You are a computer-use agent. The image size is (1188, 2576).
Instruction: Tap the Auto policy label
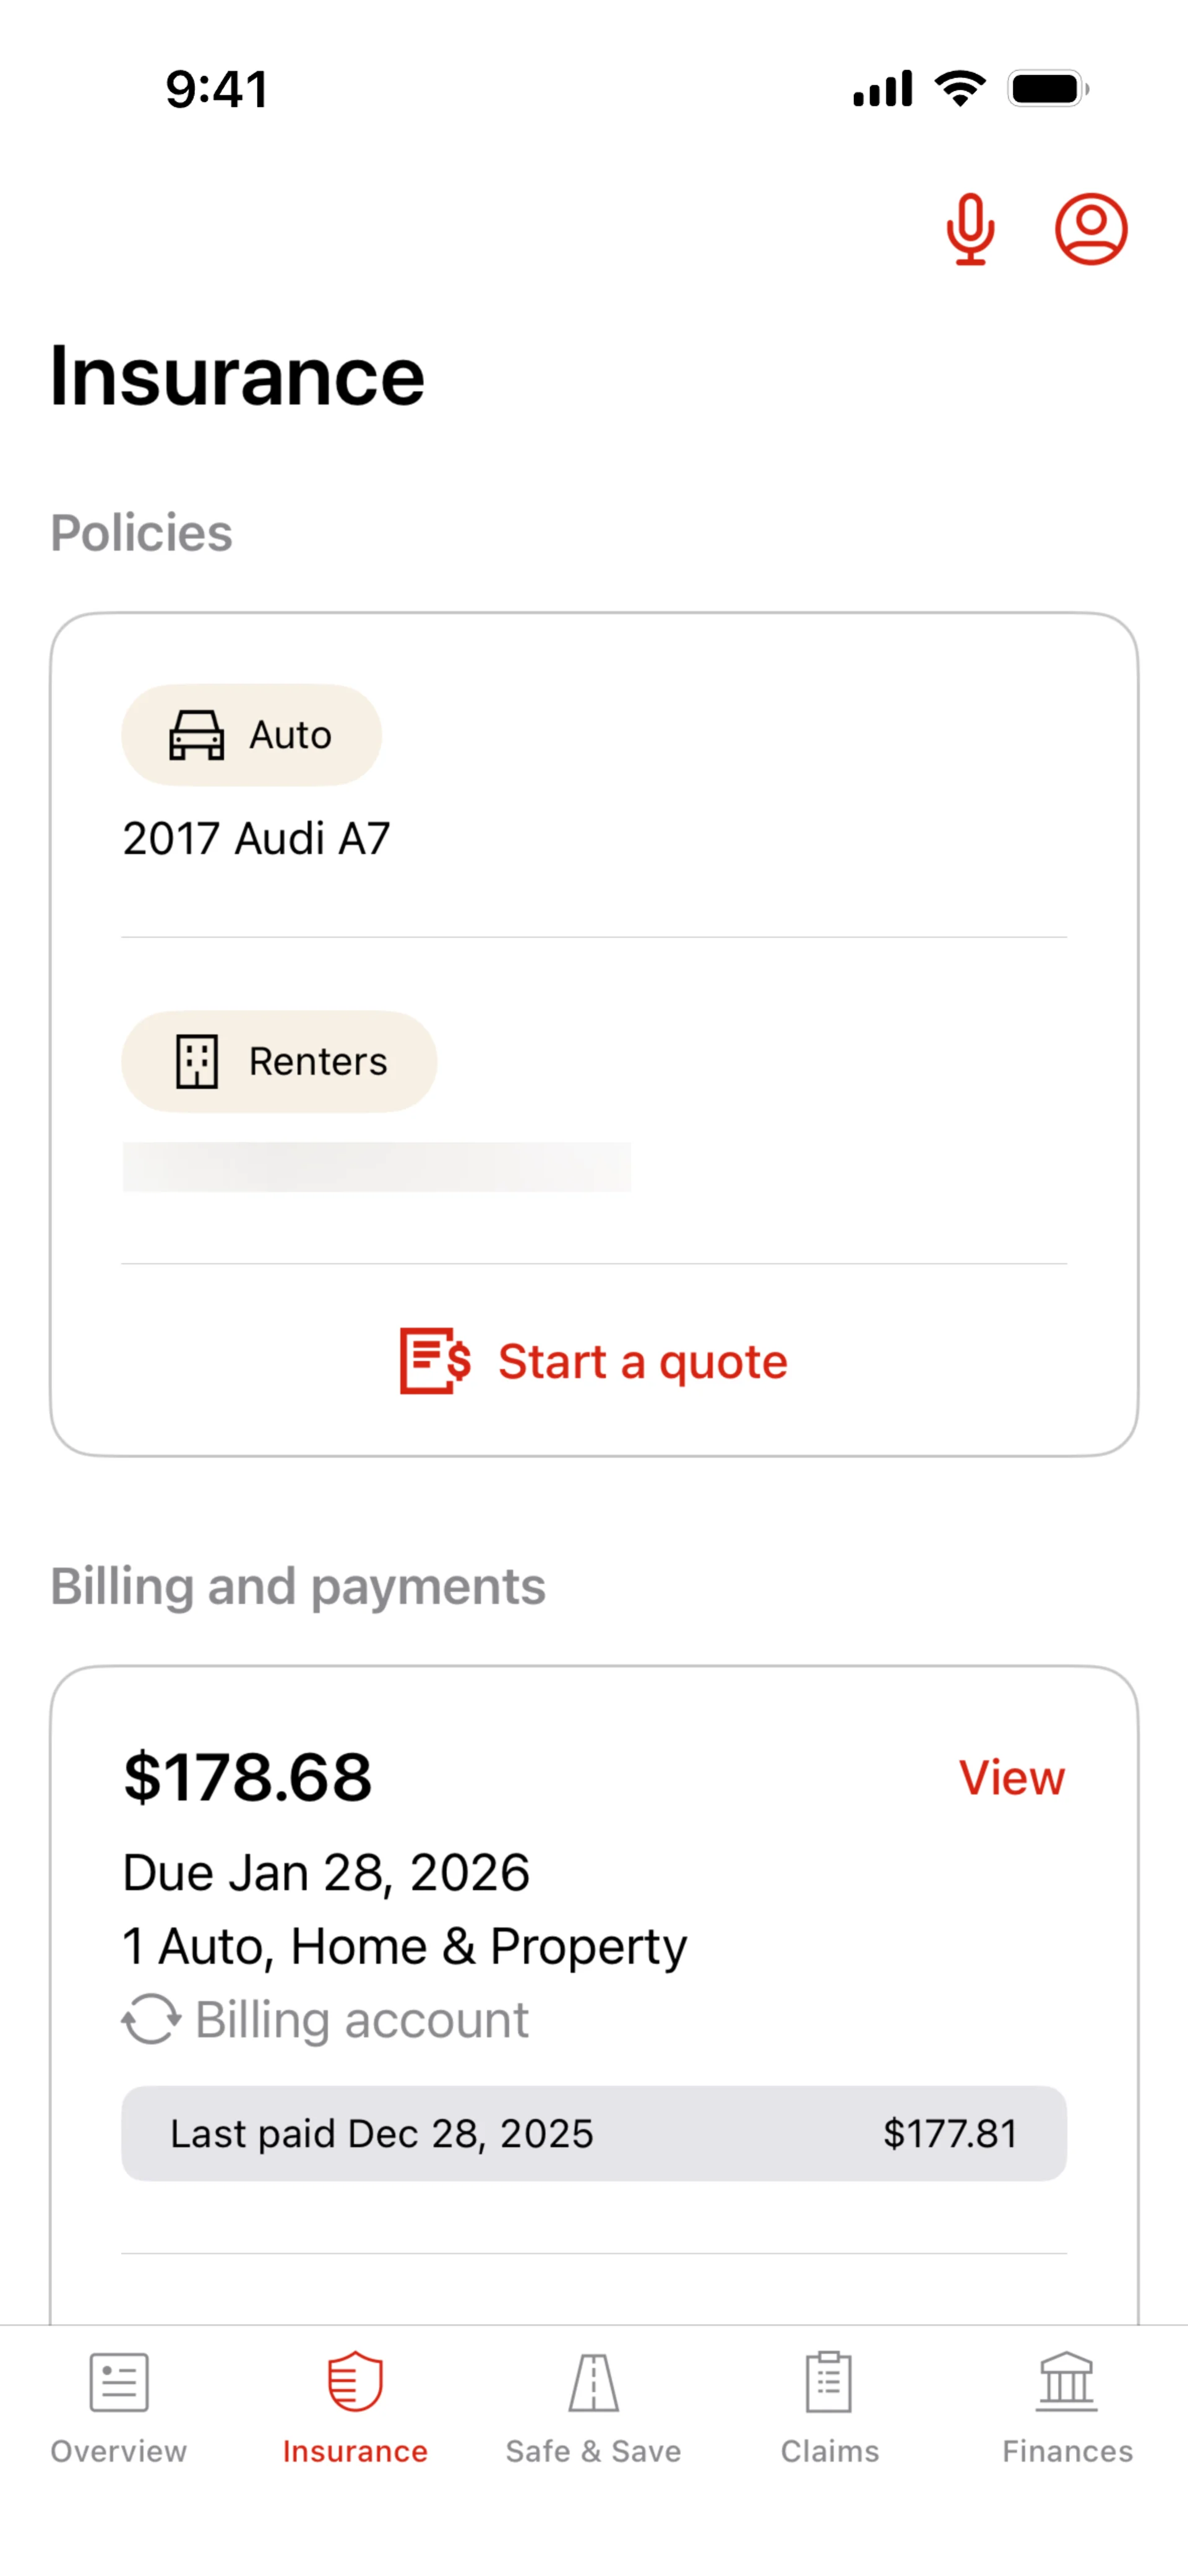290,735
